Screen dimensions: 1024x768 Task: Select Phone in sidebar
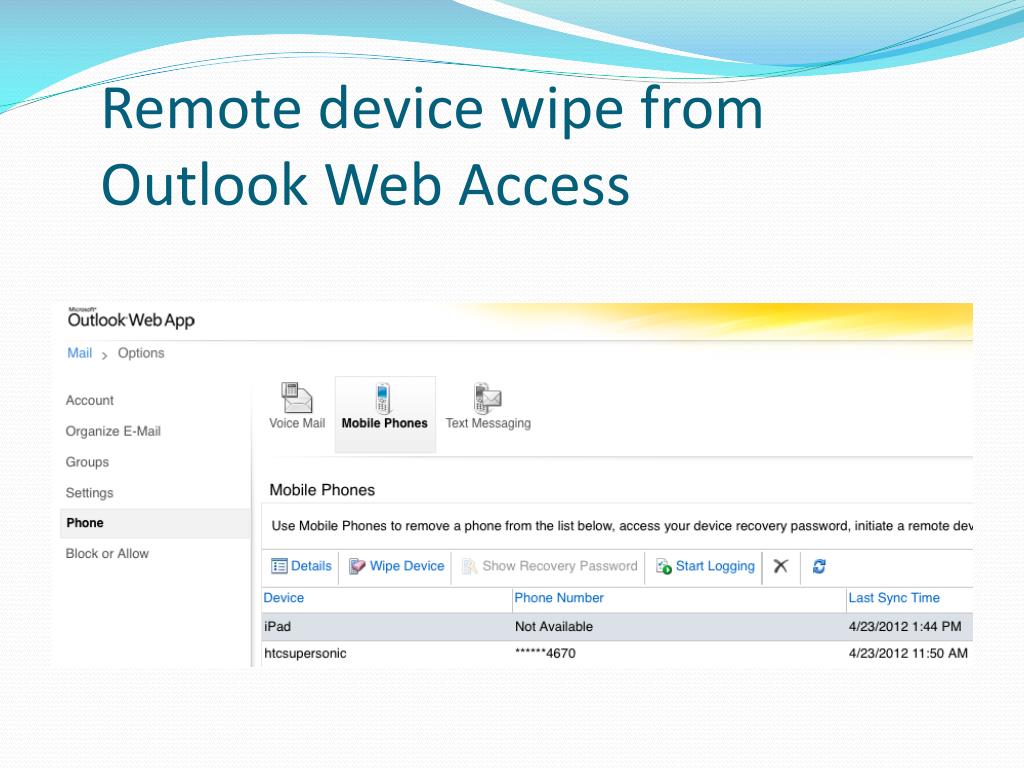pyautogui.click(x=155, y=523)
